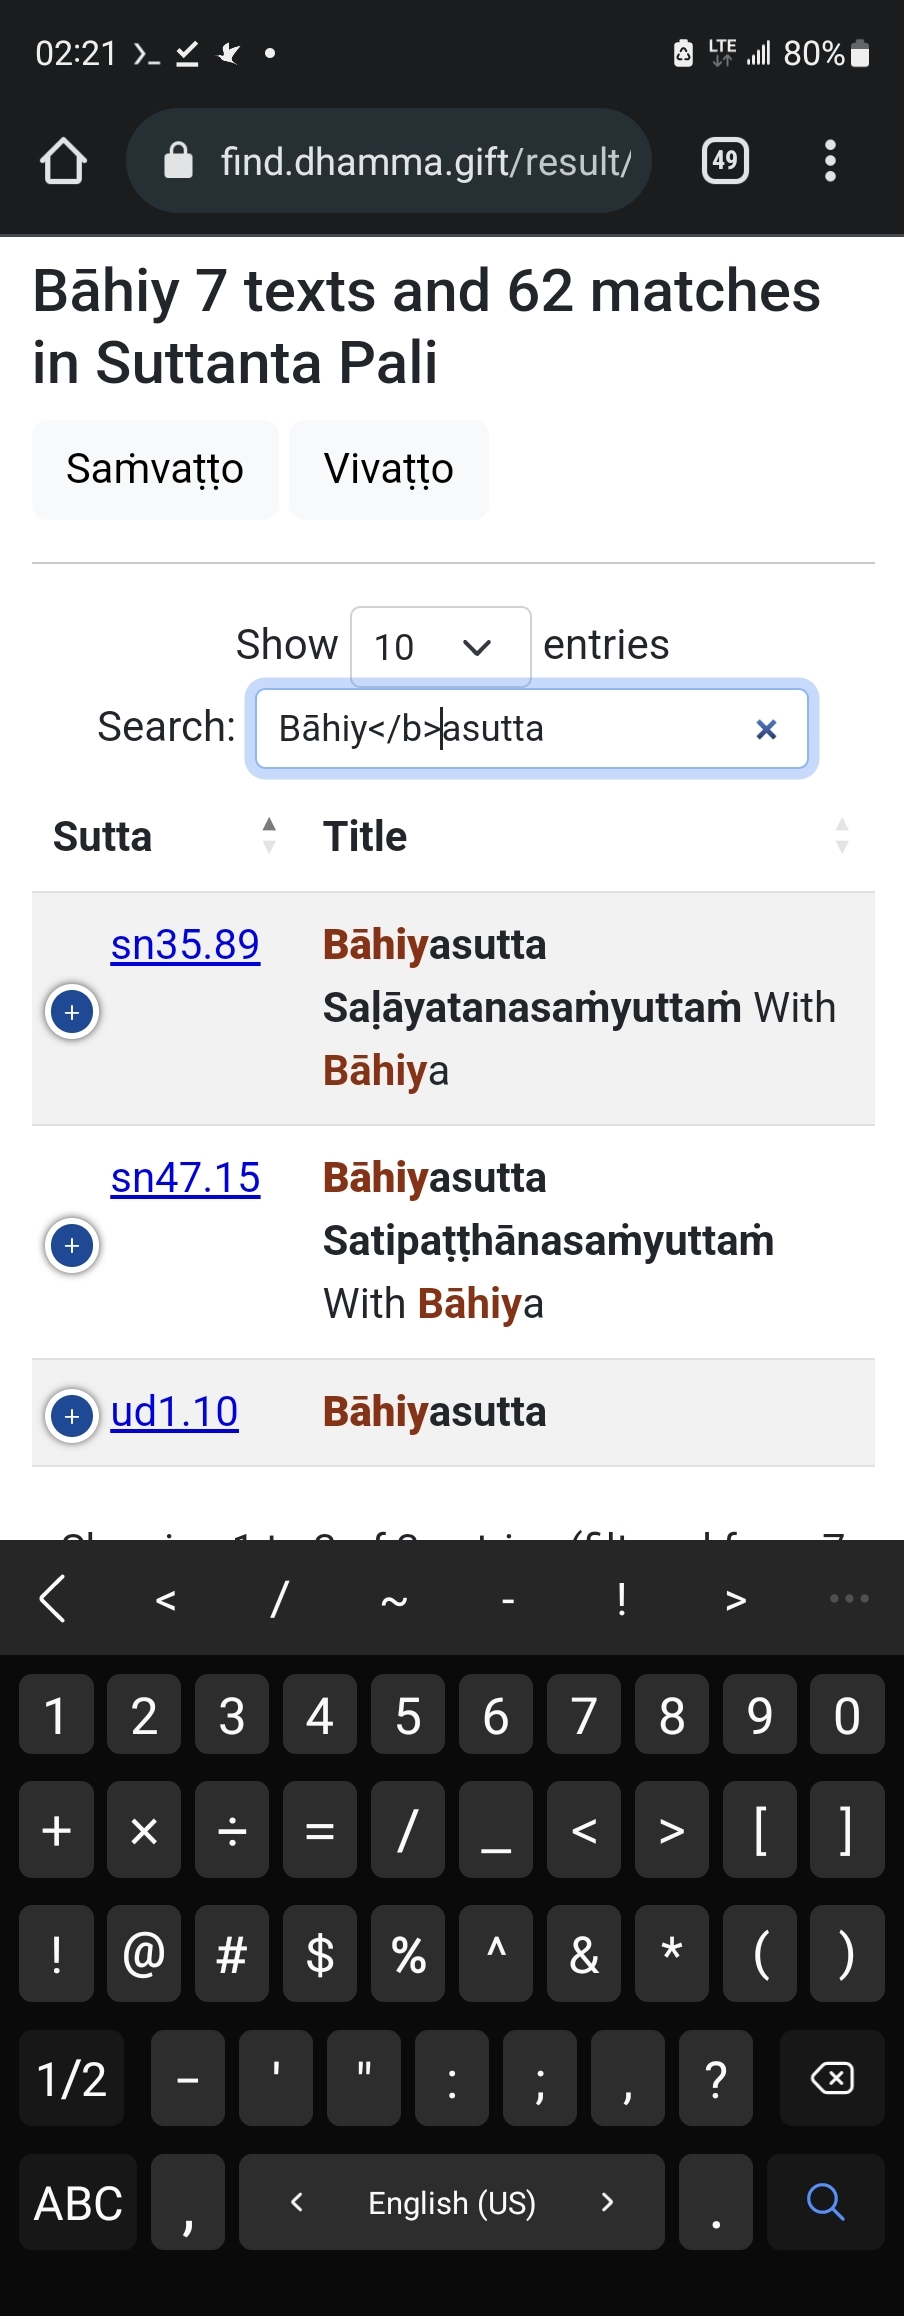Viewport: 904px width, 2316px height.
Task: Expand row details for ud1.10
Action: pos(72,1416)
